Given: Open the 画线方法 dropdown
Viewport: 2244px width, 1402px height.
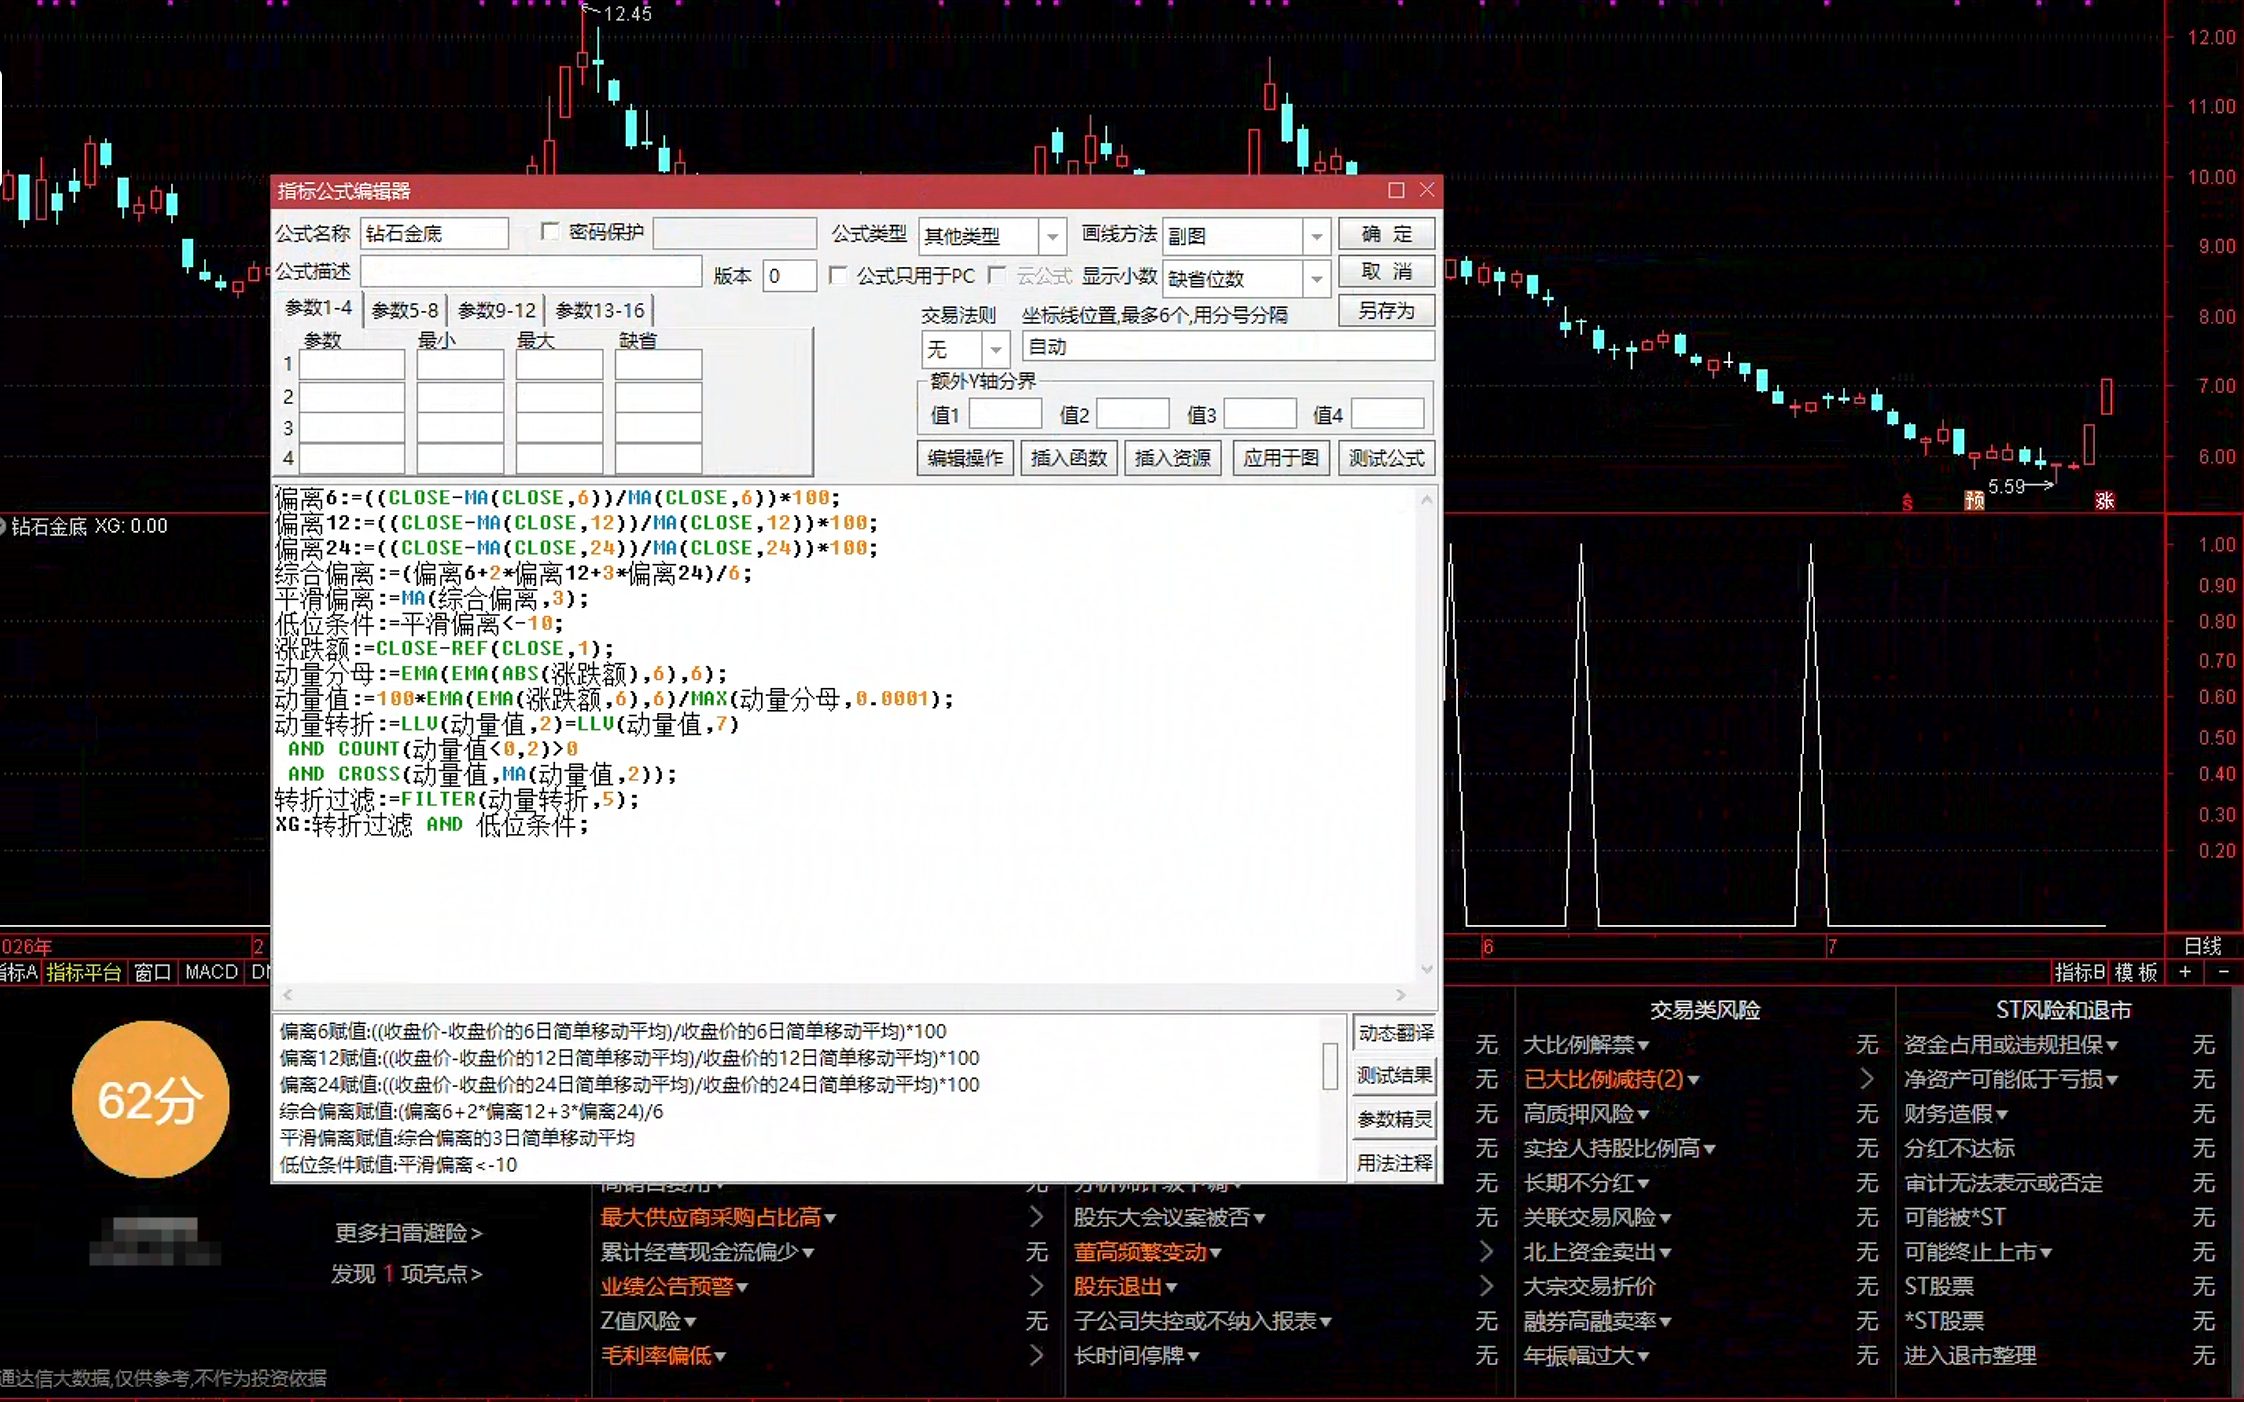Looking at the screenshot, I should coord(1317,237).
